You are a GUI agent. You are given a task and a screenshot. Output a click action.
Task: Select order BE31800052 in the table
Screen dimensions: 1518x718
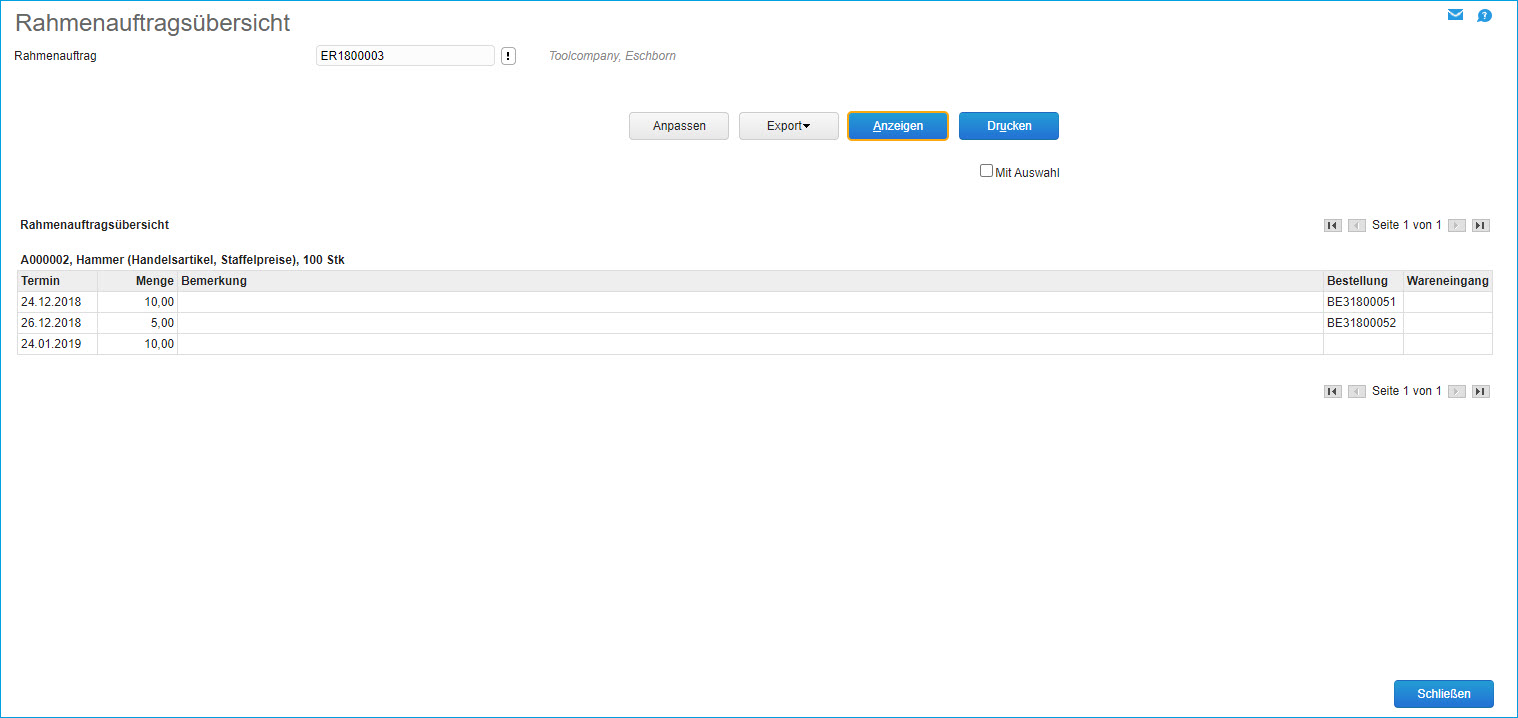point(1361,323)
